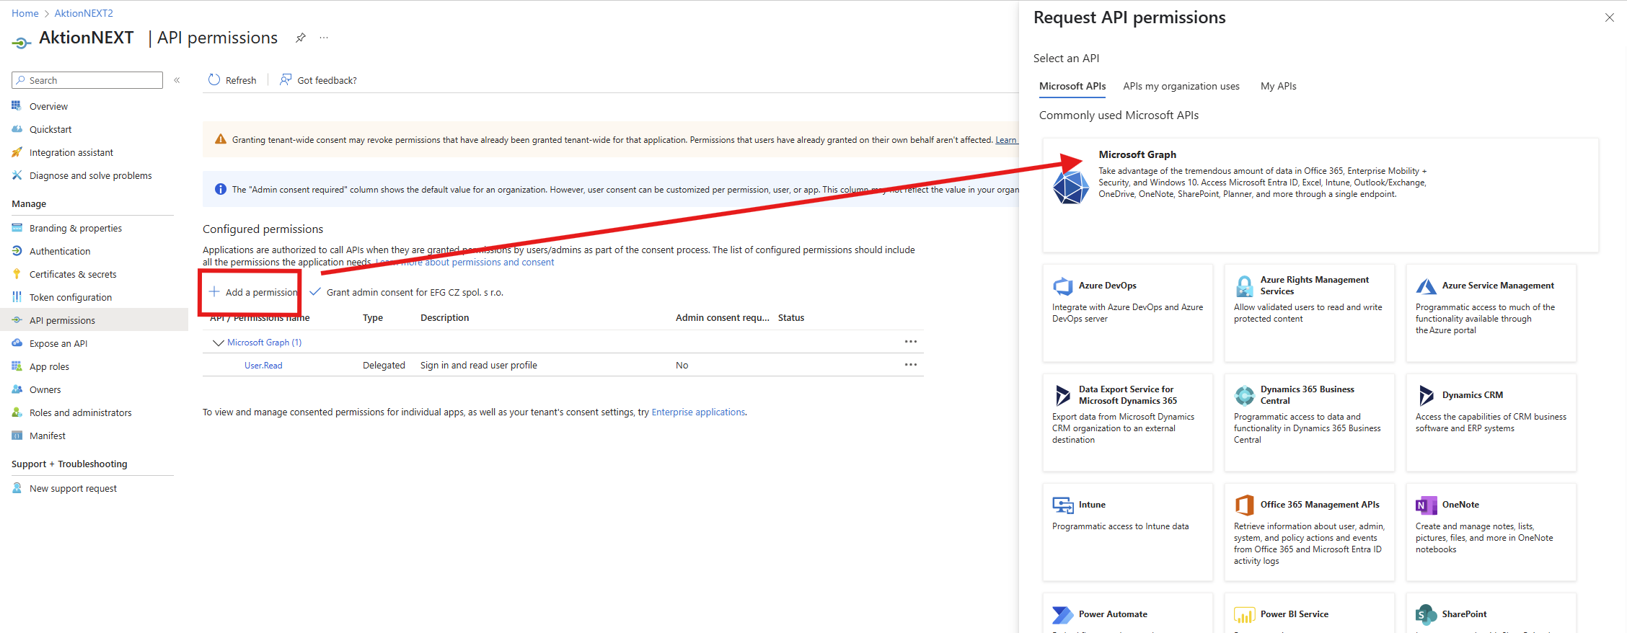Click the SharePoint icon

1426,614
